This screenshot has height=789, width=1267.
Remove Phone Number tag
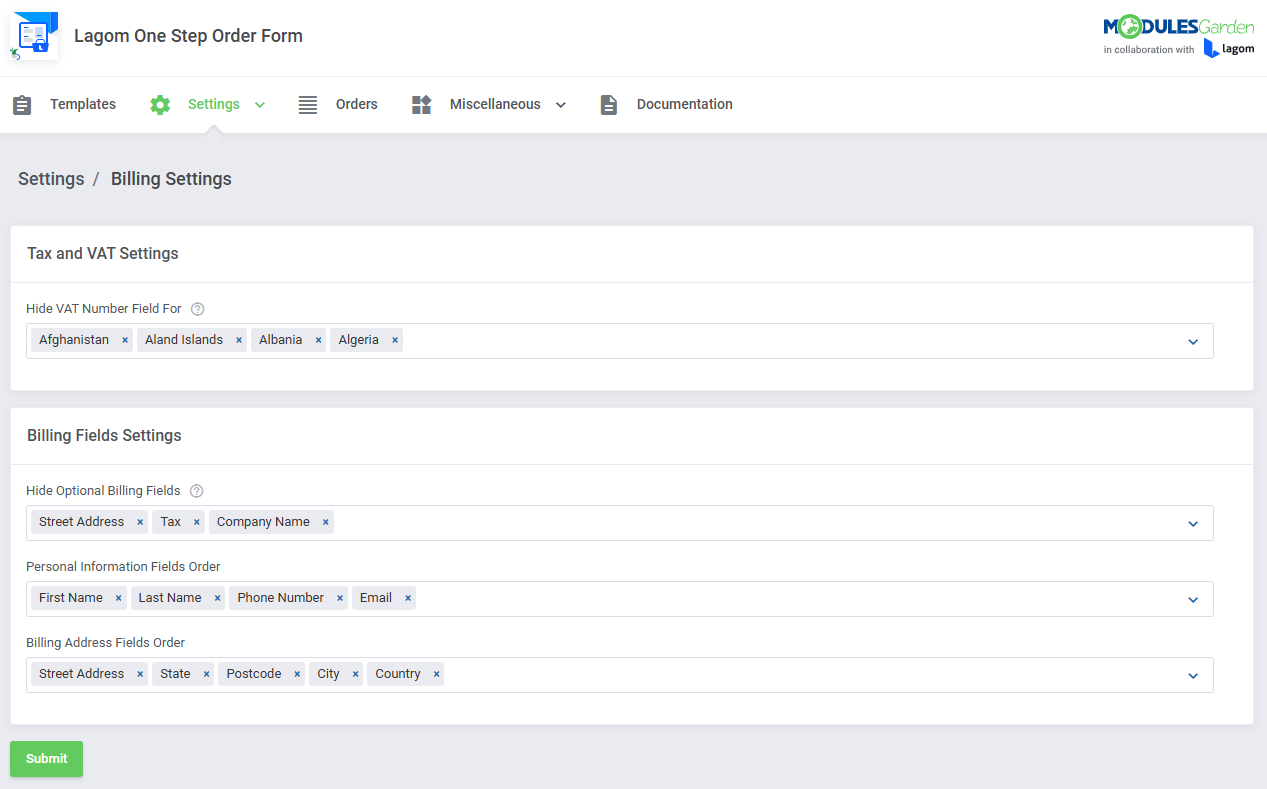340,598
